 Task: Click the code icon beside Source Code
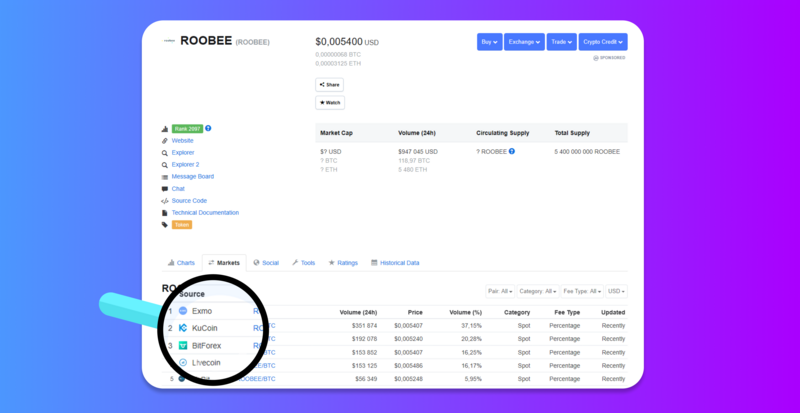[x=165, y=201]
